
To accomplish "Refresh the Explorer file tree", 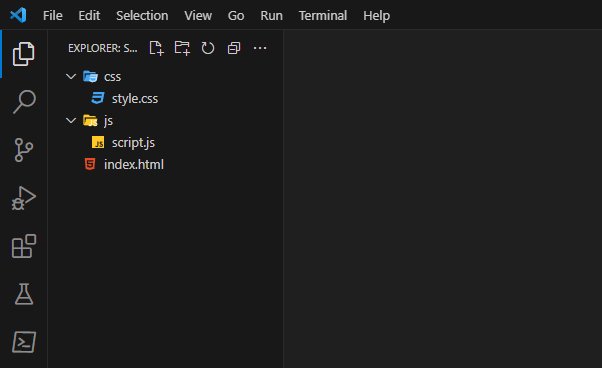I will coord(208,48).
